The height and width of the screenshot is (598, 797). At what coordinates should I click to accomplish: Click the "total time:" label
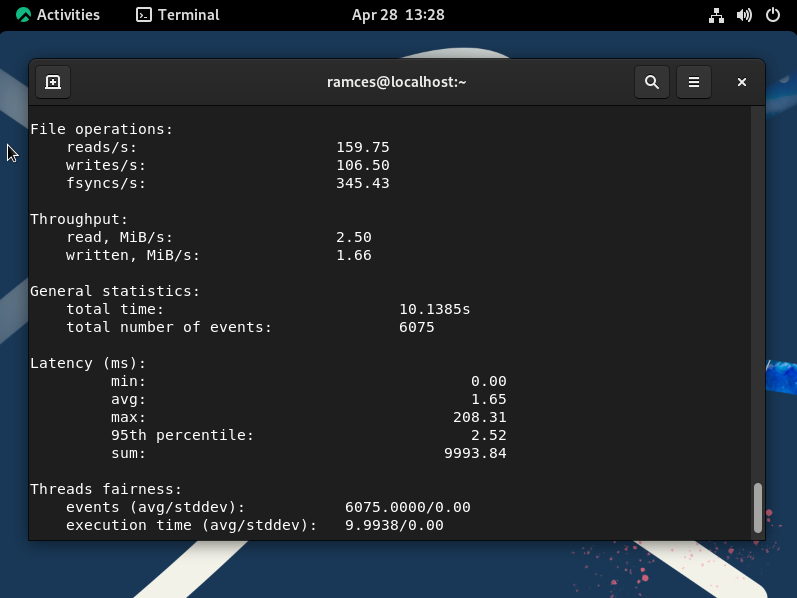point(115,309)
